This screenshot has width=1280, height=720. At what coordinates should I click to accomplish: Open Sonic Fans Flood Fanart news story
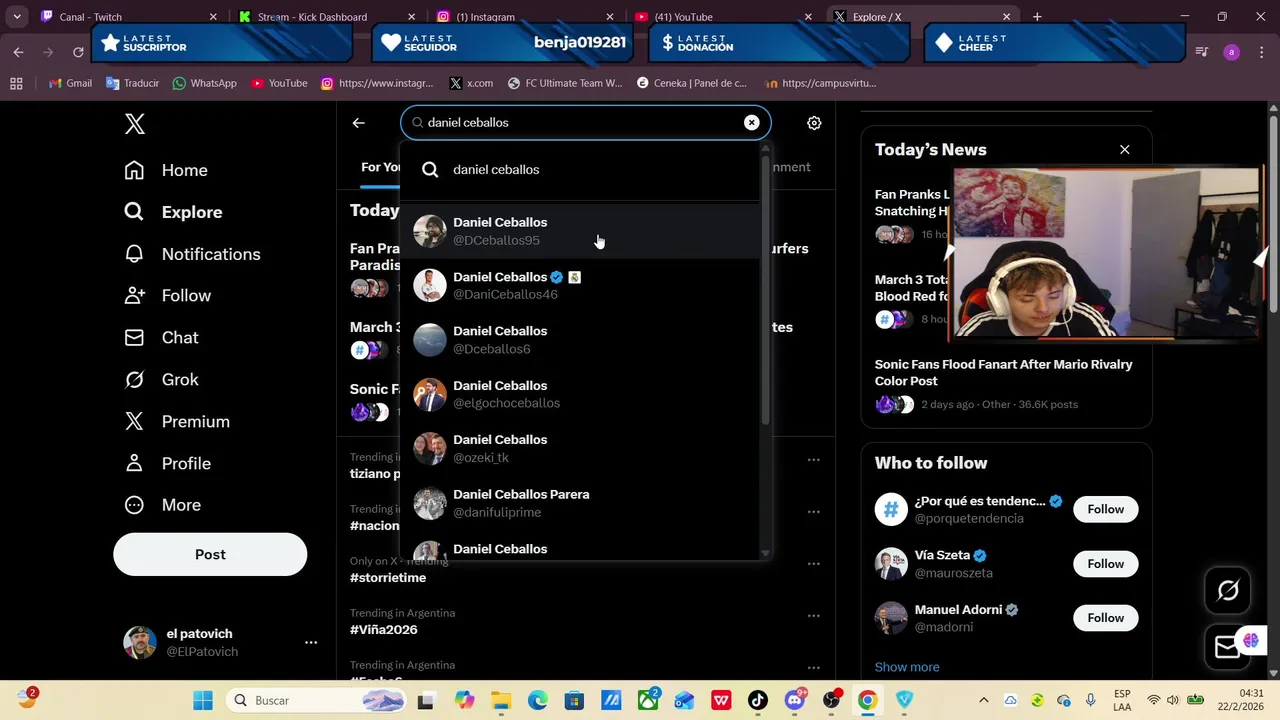pyautogui.click(x=1006, y=384)
